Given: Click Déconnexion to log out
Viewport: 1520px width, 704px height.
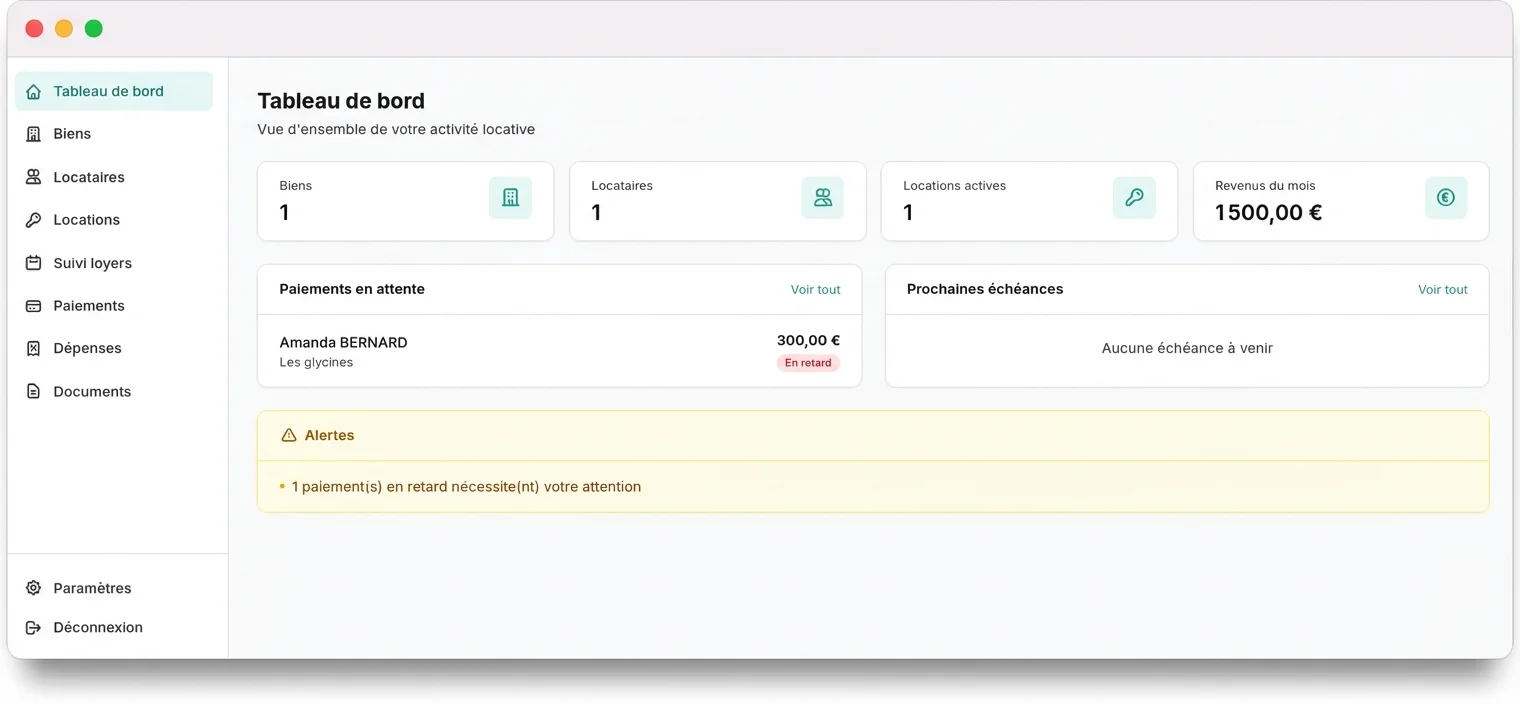Looking at the screenshot, I should [x=114, y=628].
